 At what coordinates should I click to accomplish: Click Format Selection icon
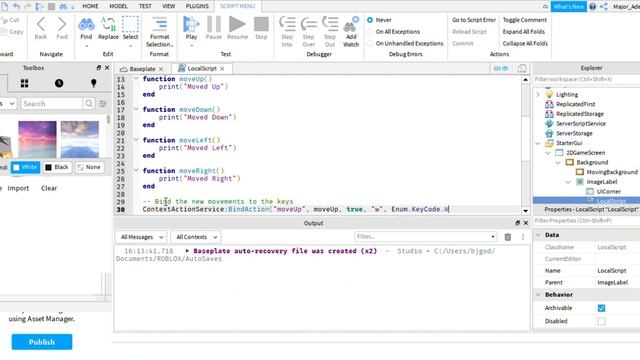[159, 24]
